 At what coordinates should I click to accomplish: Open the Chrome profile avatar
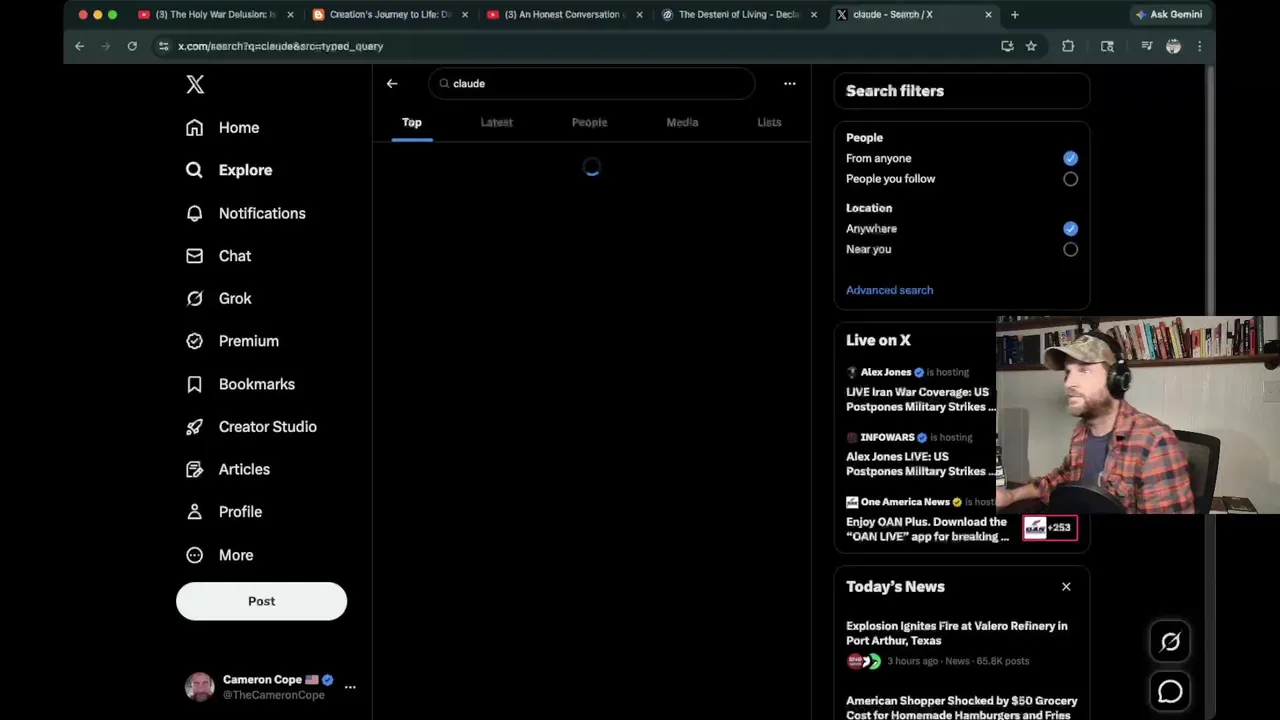click(x=1173, y=46)
